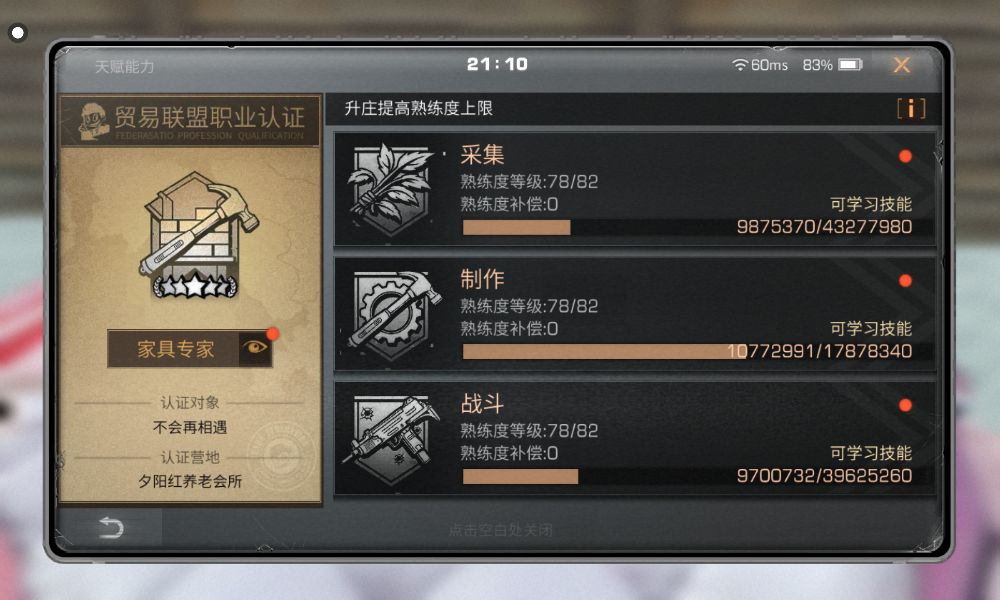Screen dimensions: 1000x600
Task: Click the red dot on 采集 row
Action: (905, 157)
